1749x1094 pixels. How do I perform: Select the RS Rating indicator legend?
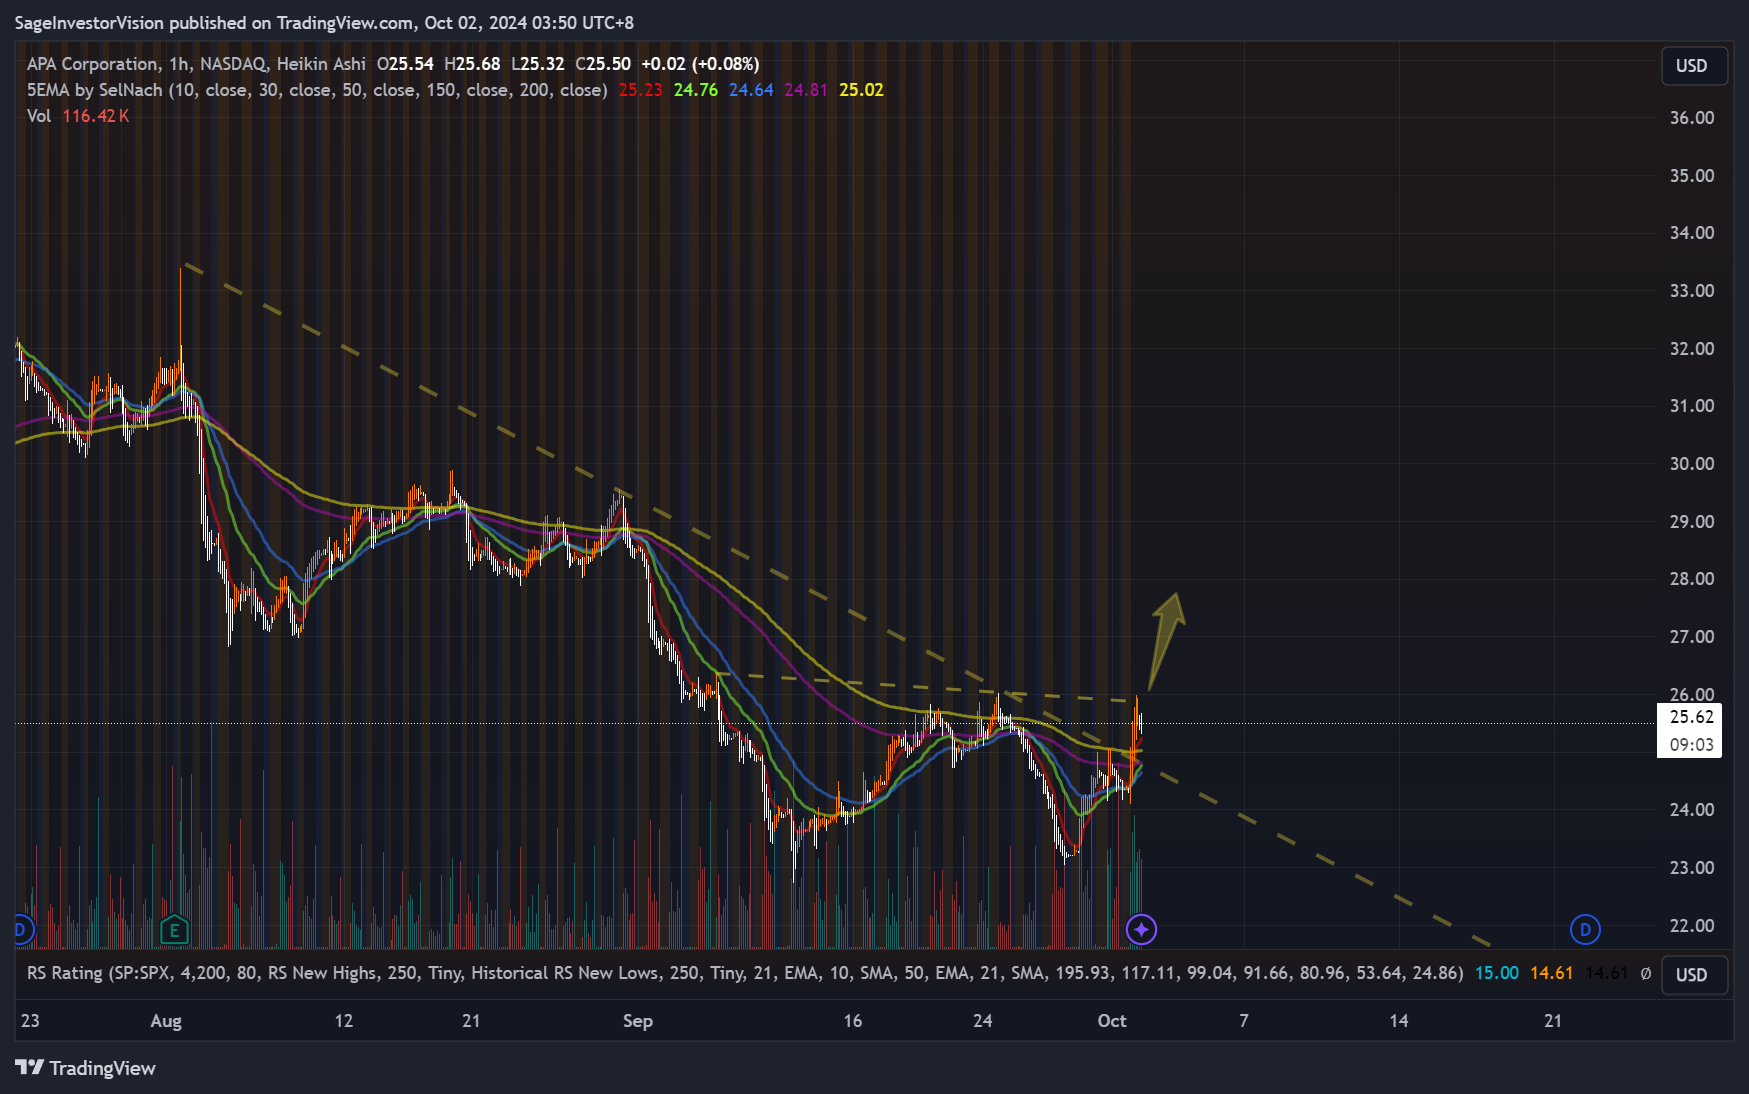pos(745,973)
